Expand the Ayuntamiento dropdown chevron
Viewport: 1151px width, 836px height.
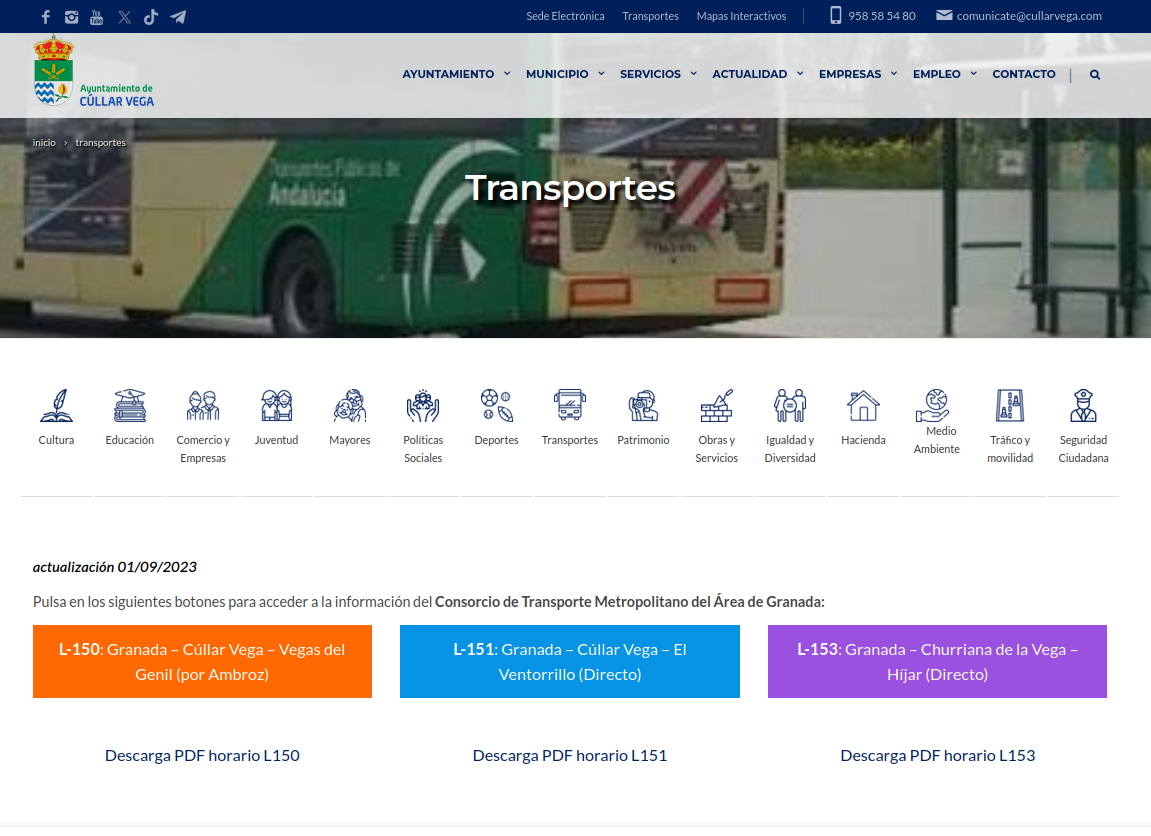pos(507,74)
